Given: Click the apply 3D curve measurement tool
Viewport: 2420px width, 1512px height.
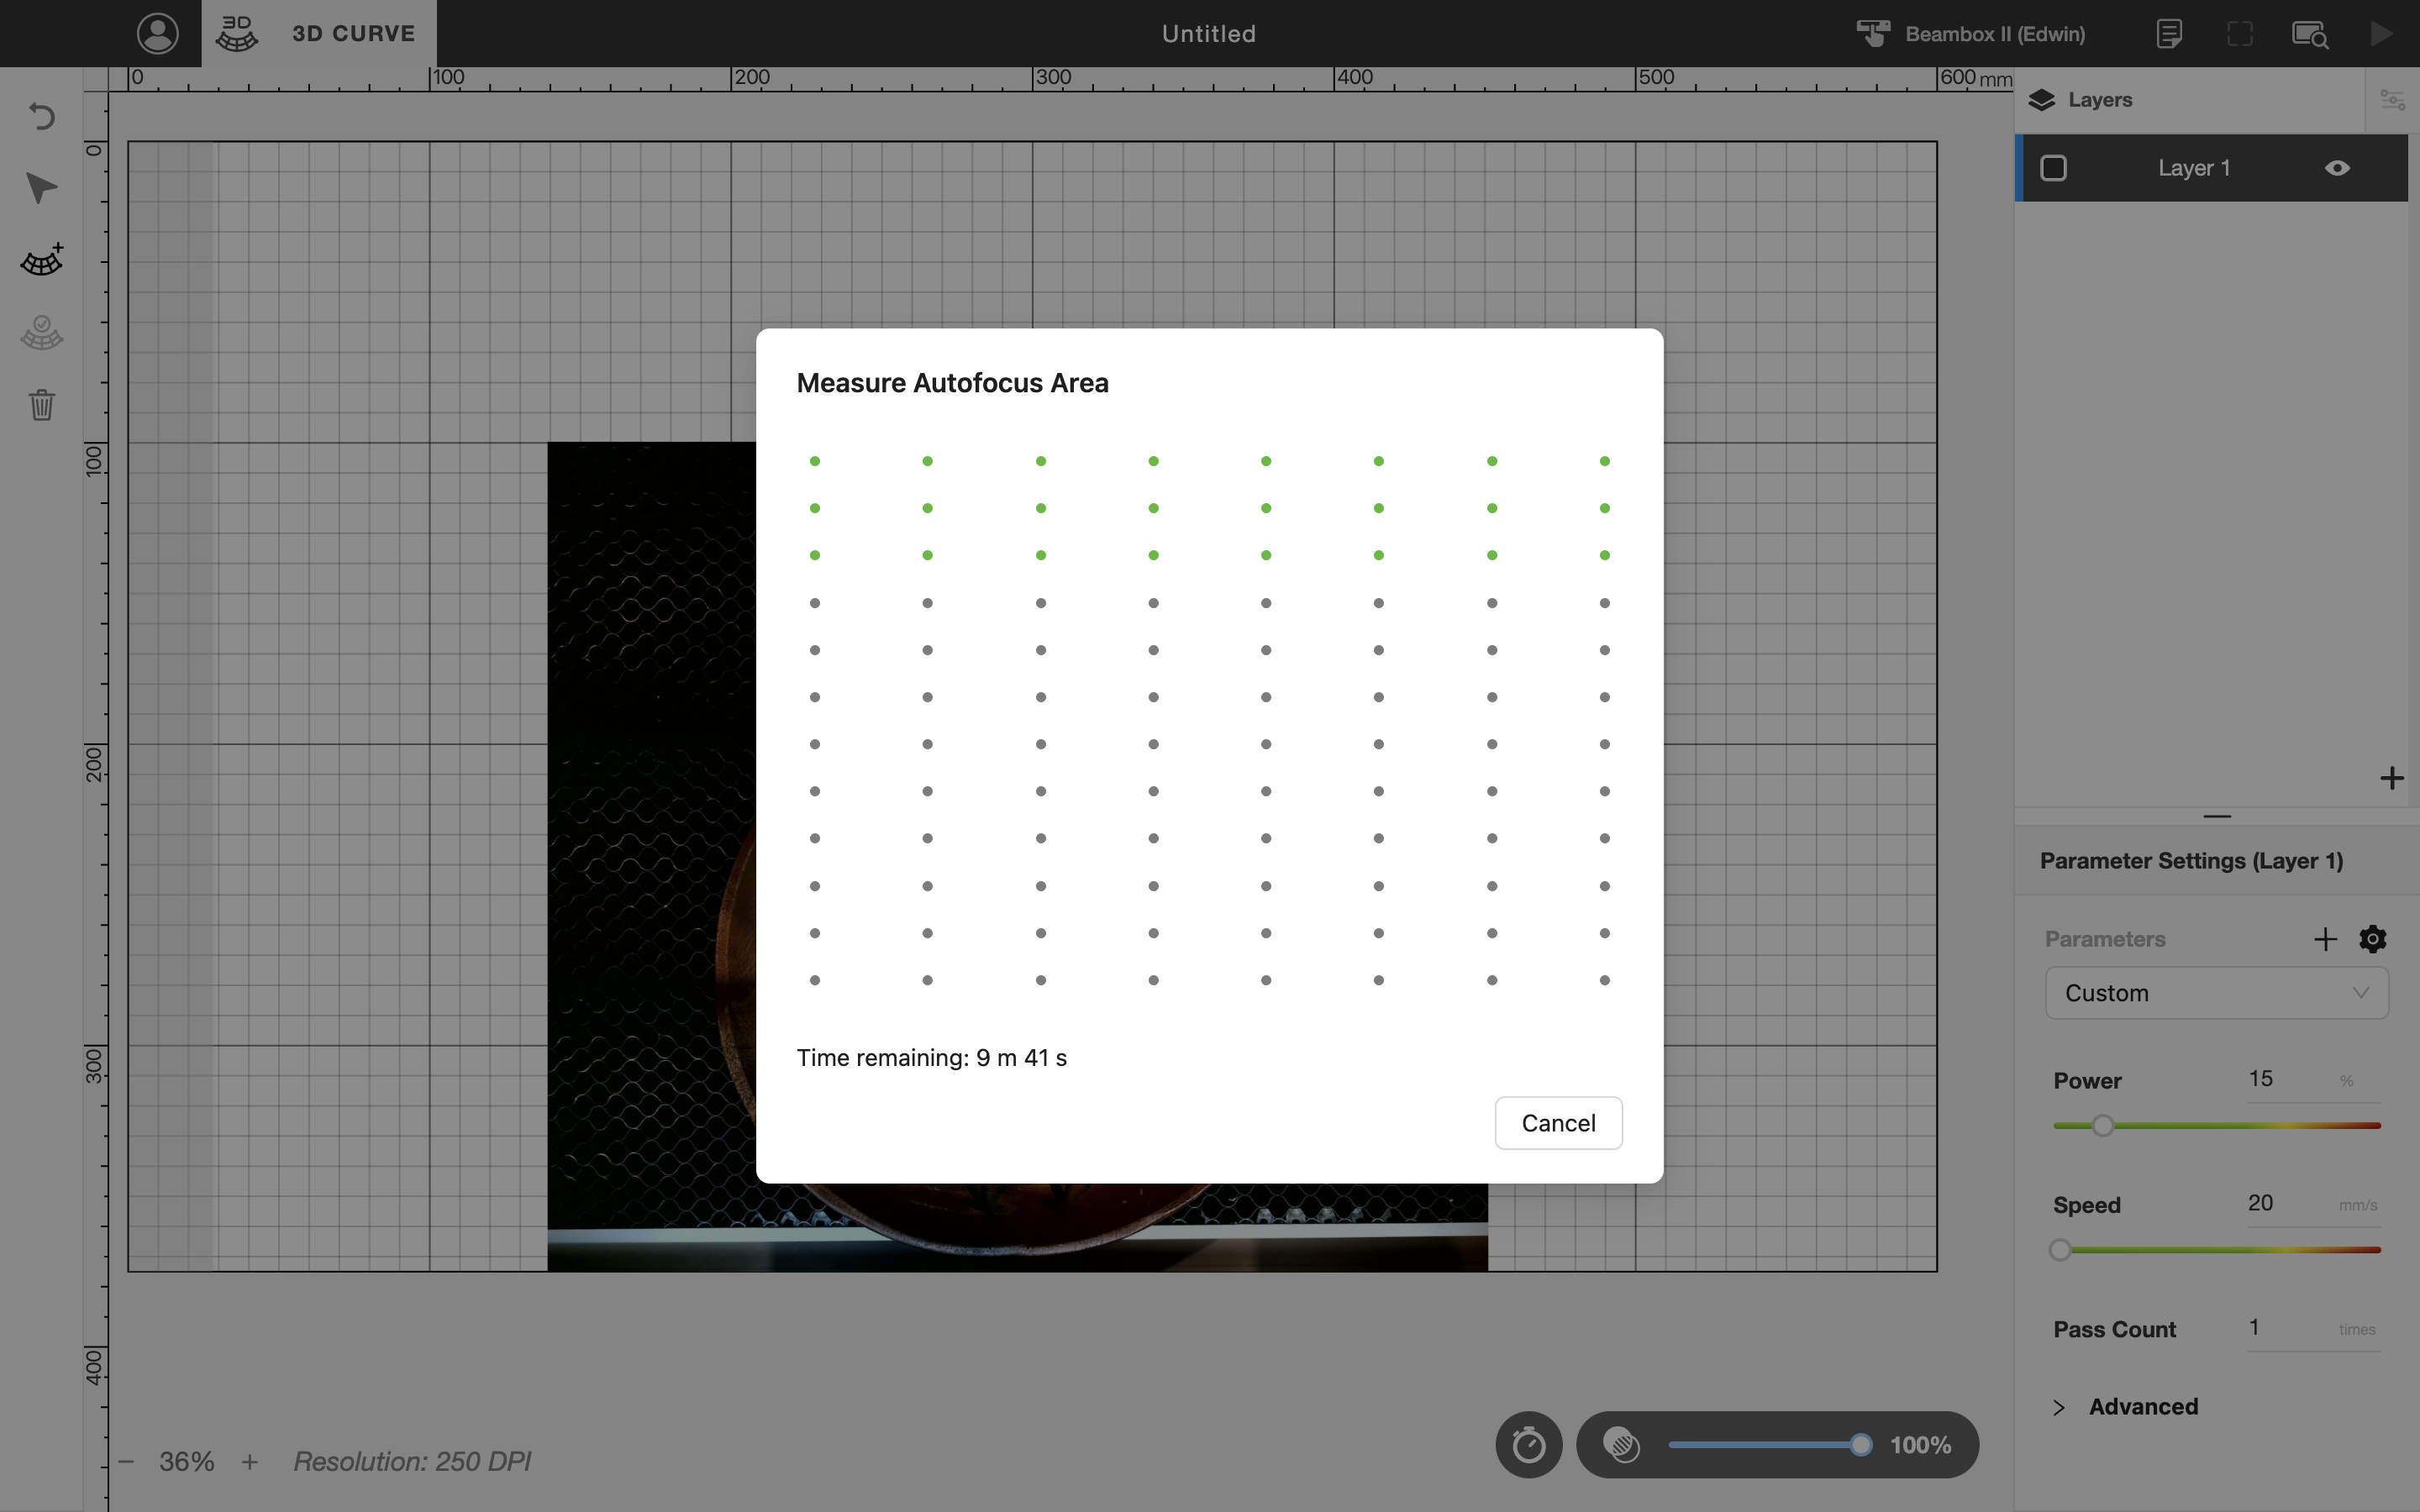Looking at the screenshot, I should click(x=41, y=332).
